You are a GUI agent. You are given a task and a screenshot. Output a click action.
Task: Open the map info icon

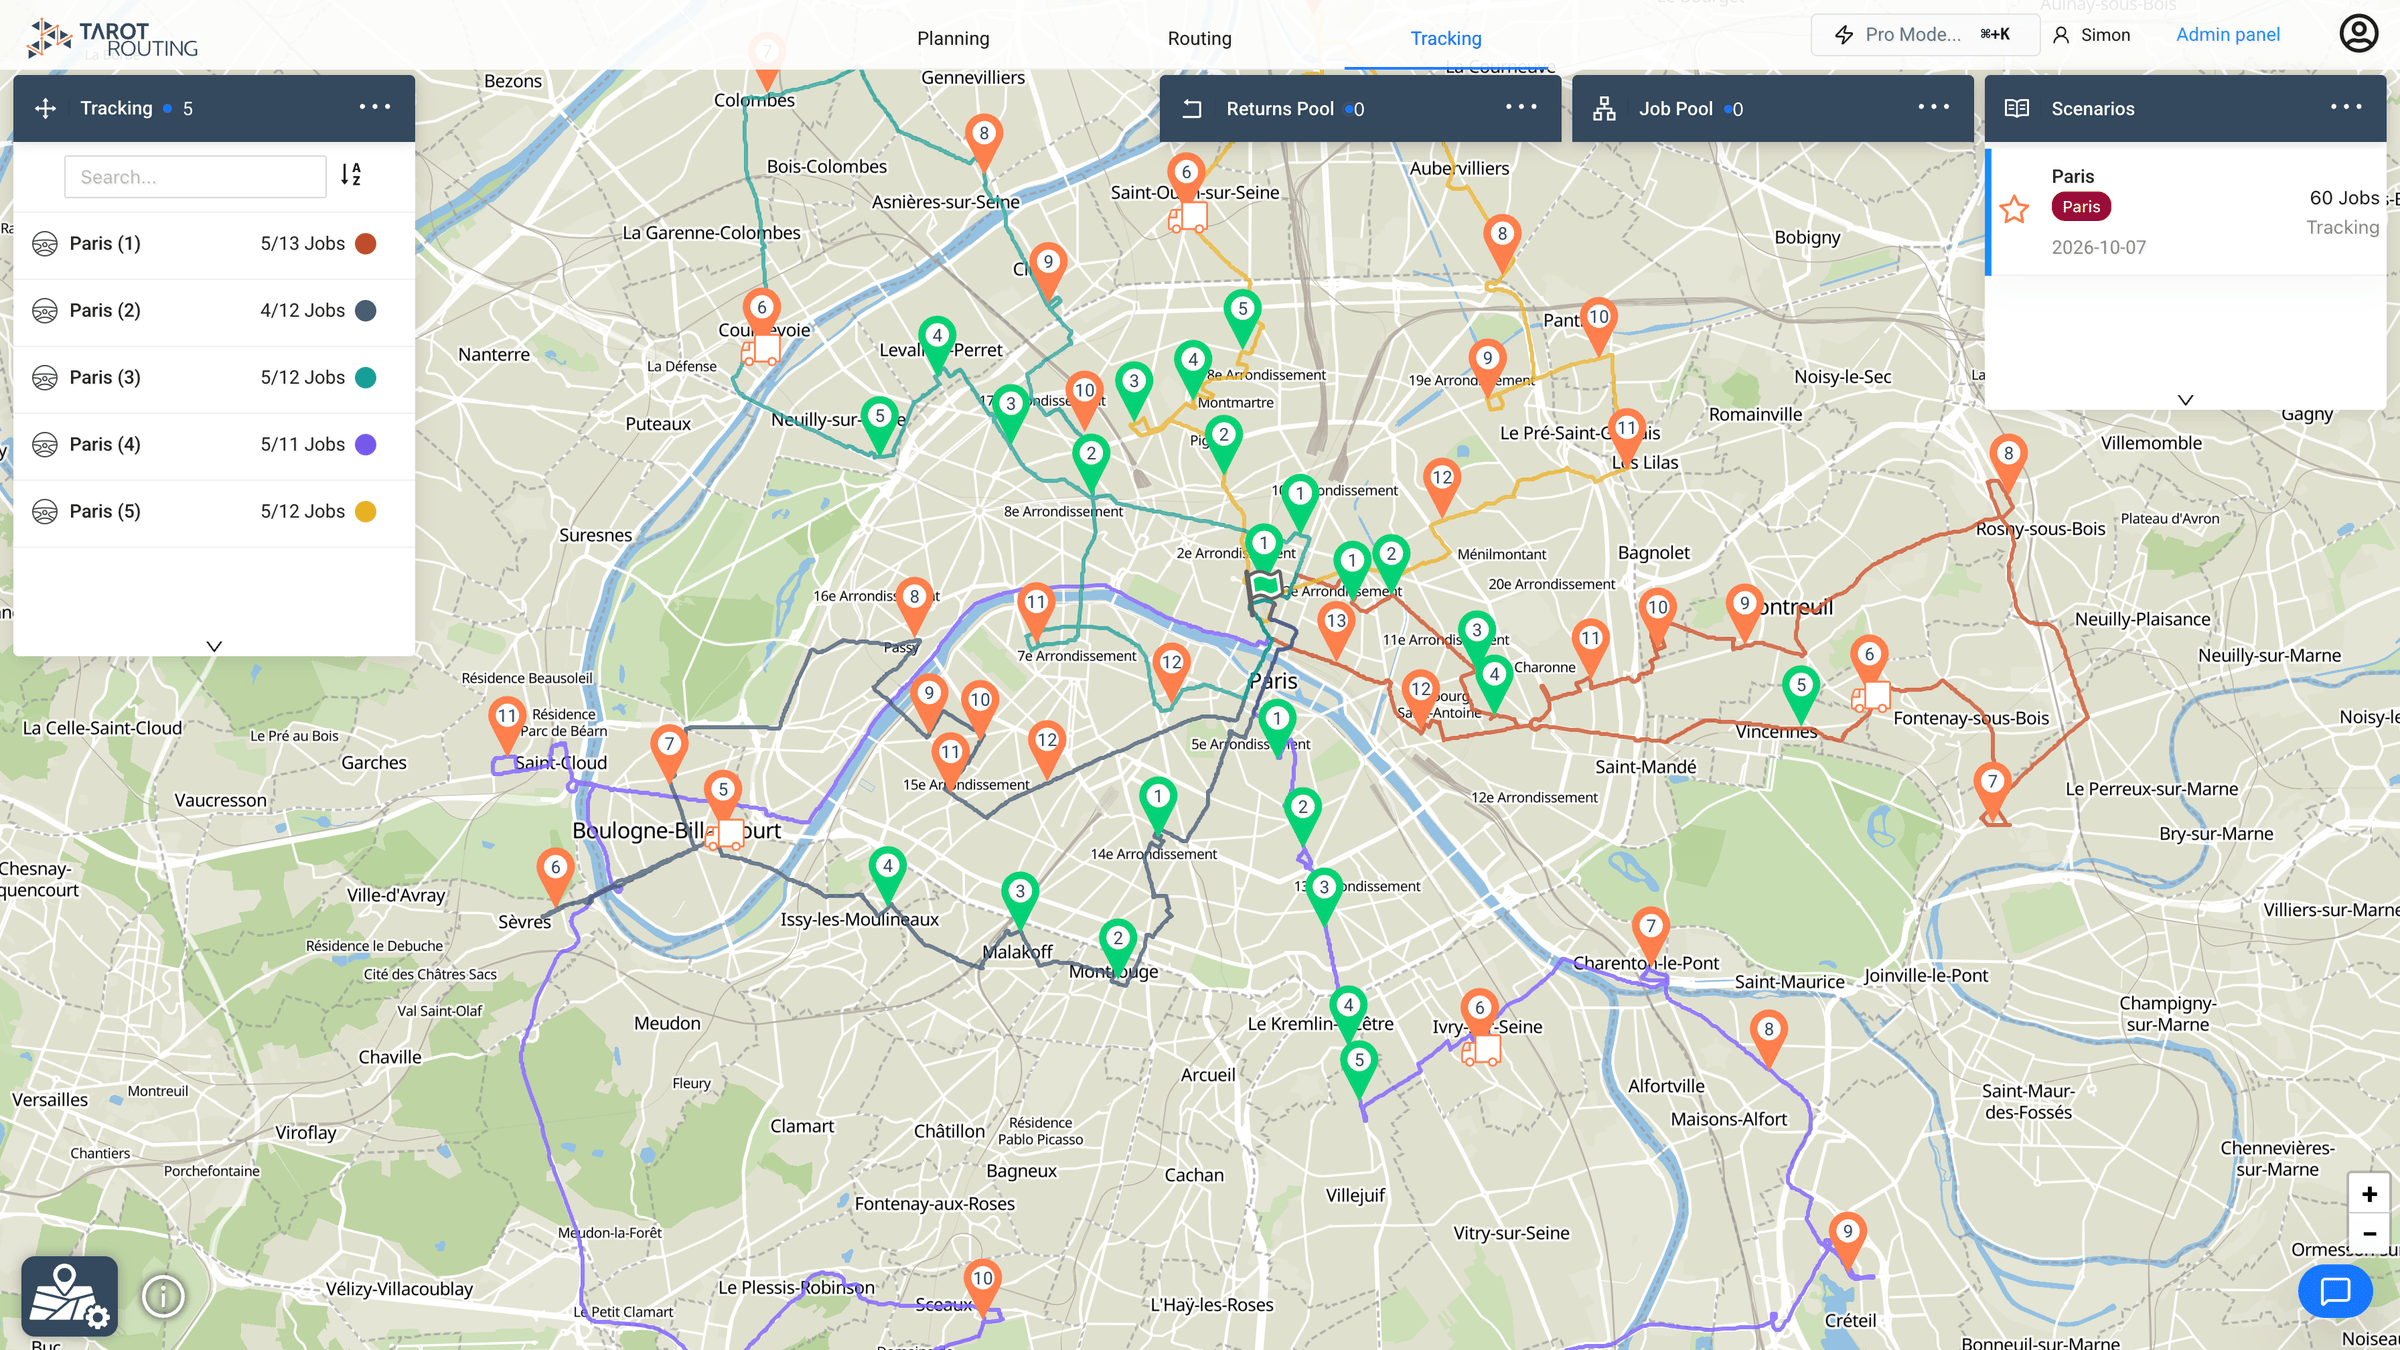(163, 1297)
